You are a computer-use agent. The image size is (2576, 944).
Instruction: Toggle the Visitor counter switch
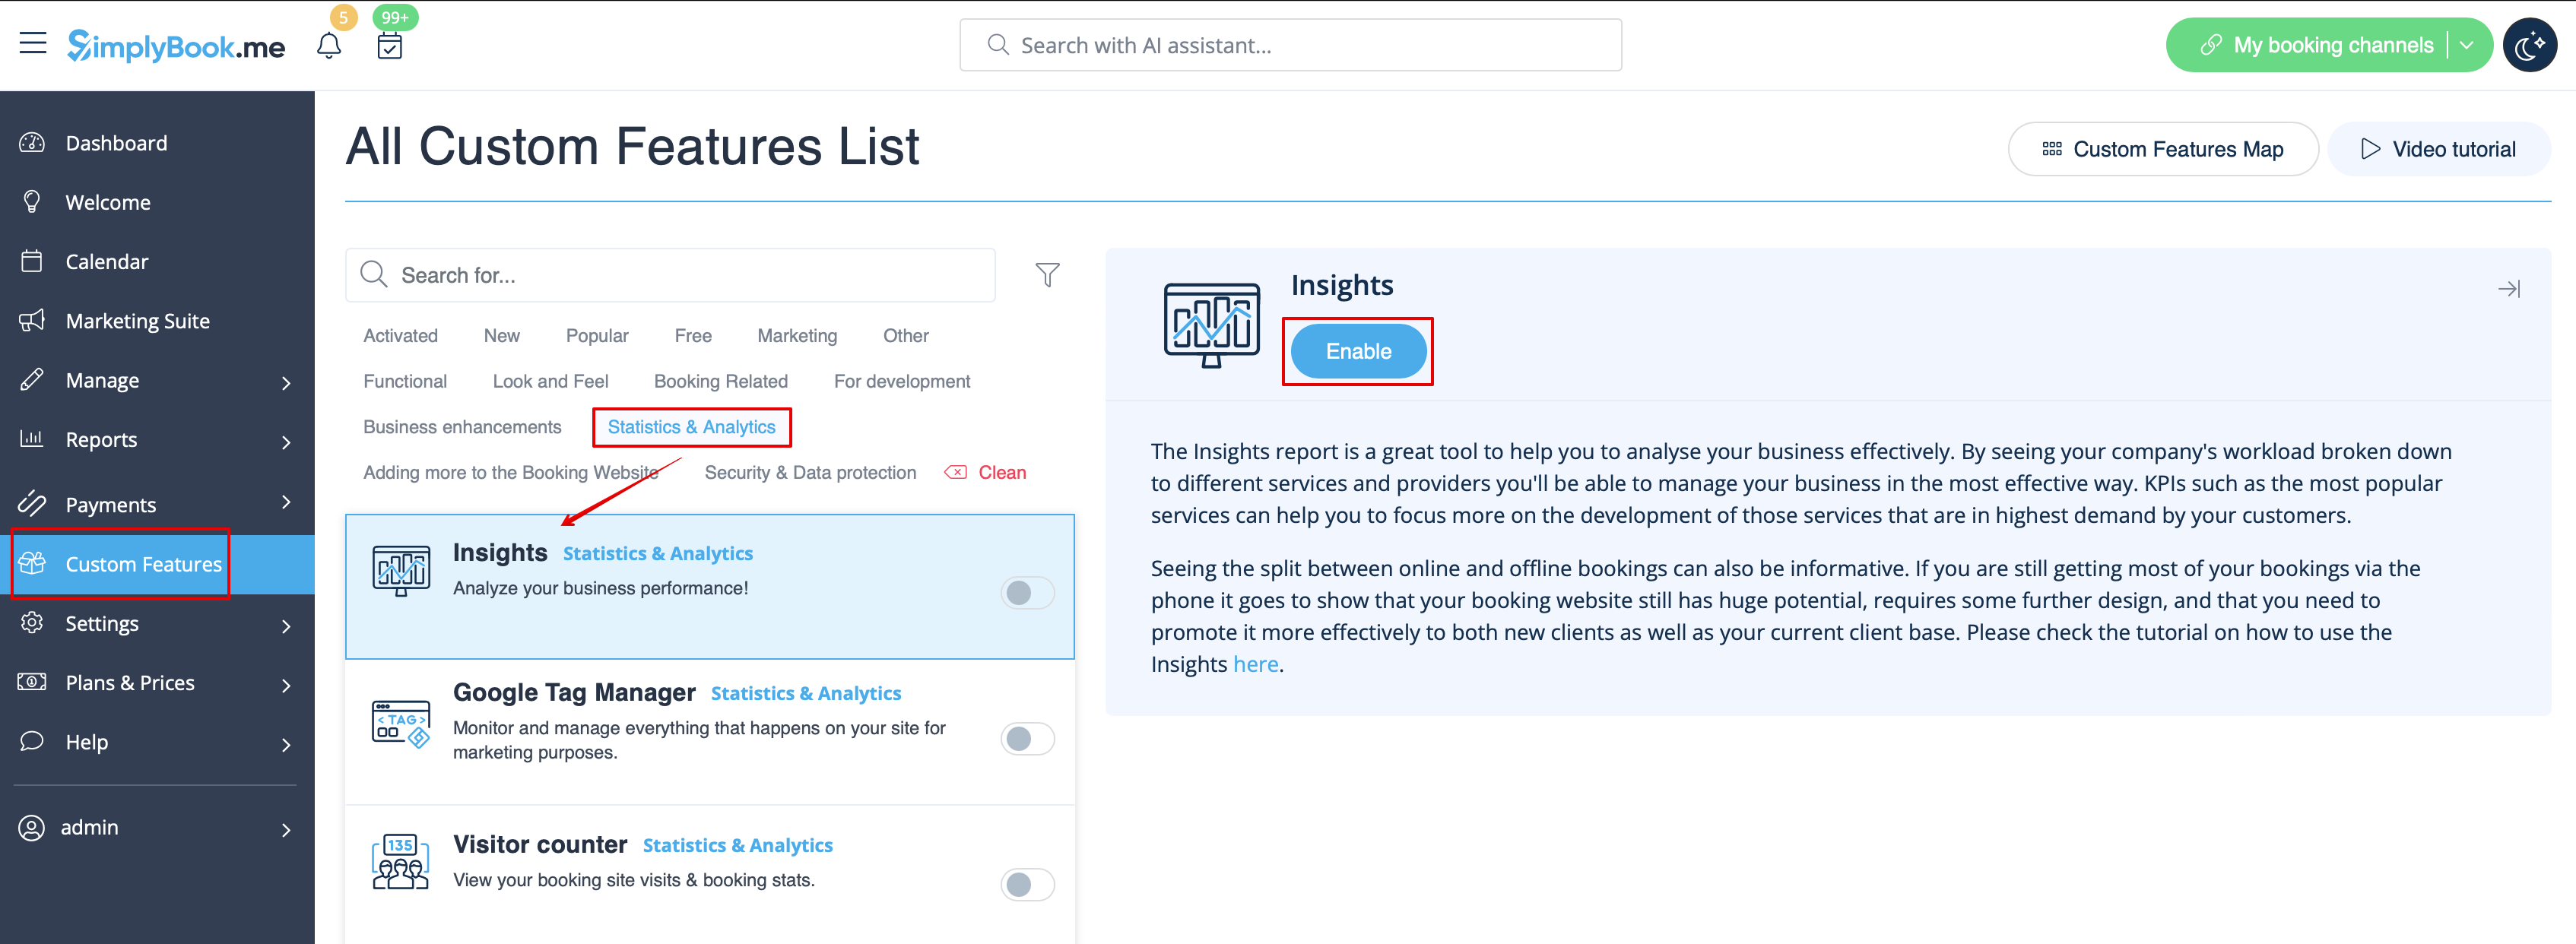coord(1027,885)
